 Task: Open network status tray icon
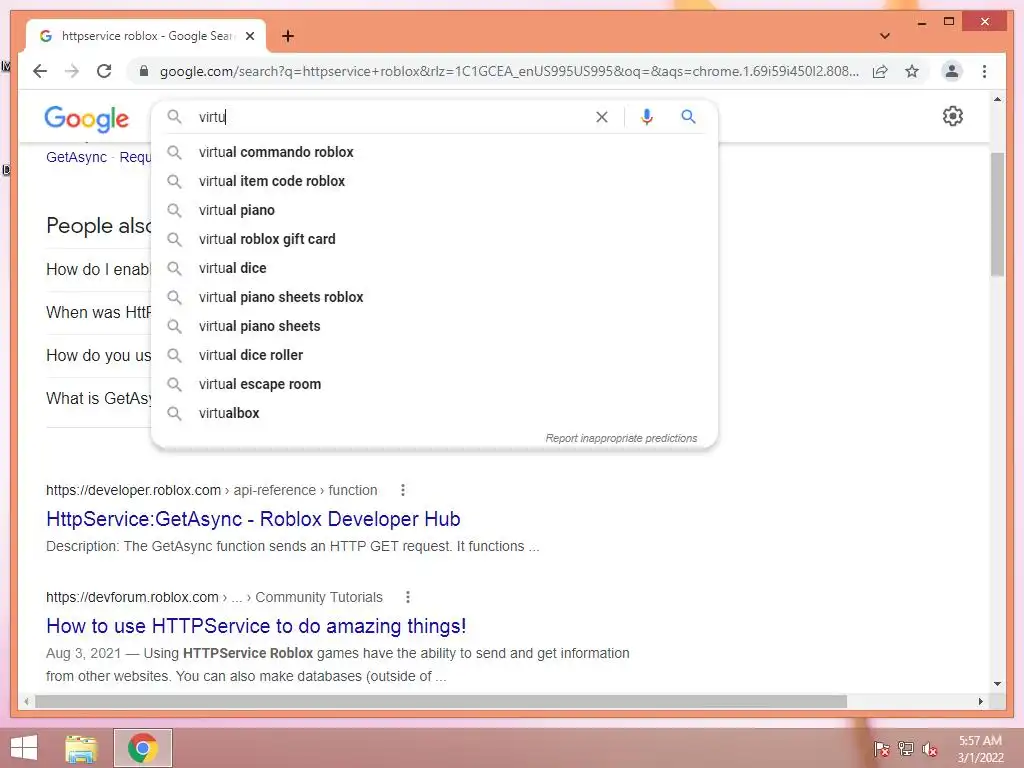[905, 749]
